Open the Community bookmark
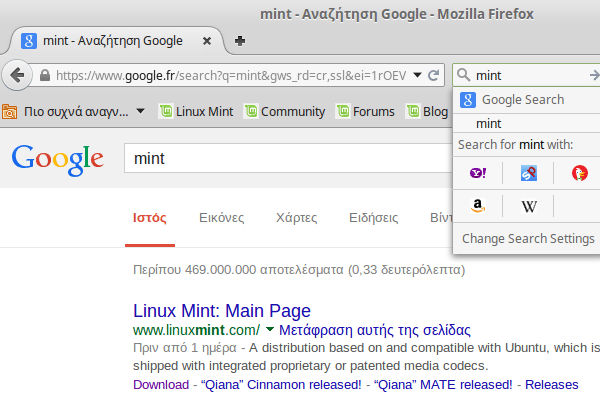The width and height of the screenshot is (600, 400). click(285, 111)
